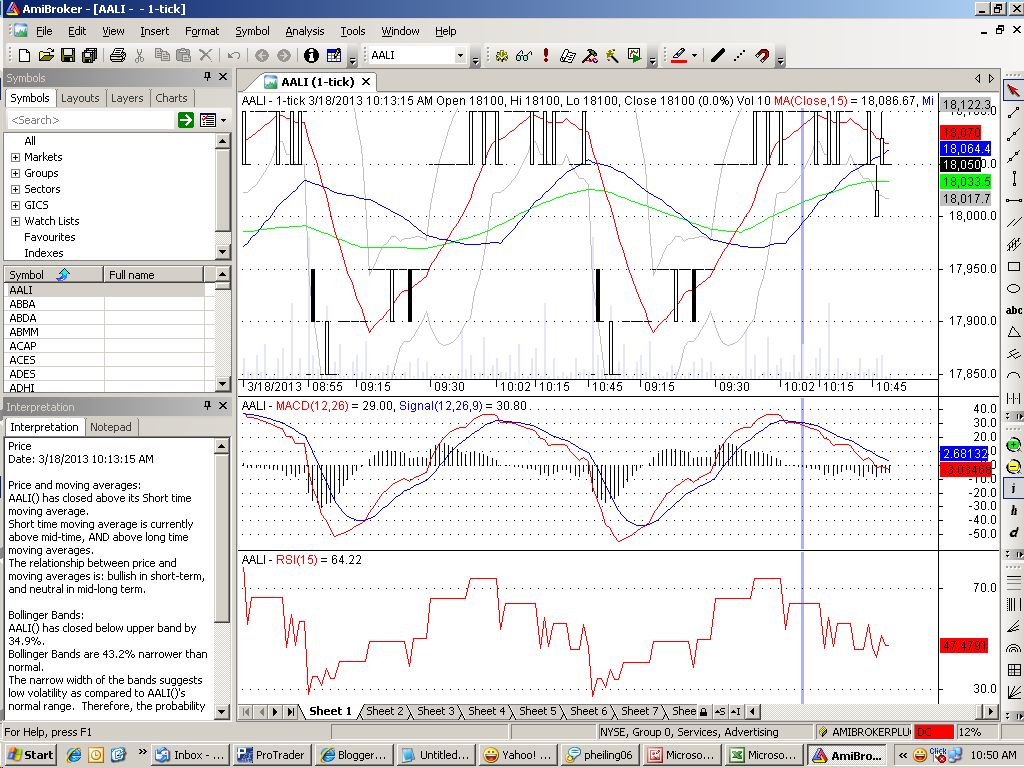Select the black thick line style icon
Image resolution: width=1024 pixels, height=768 pixels.
point(717,56)
